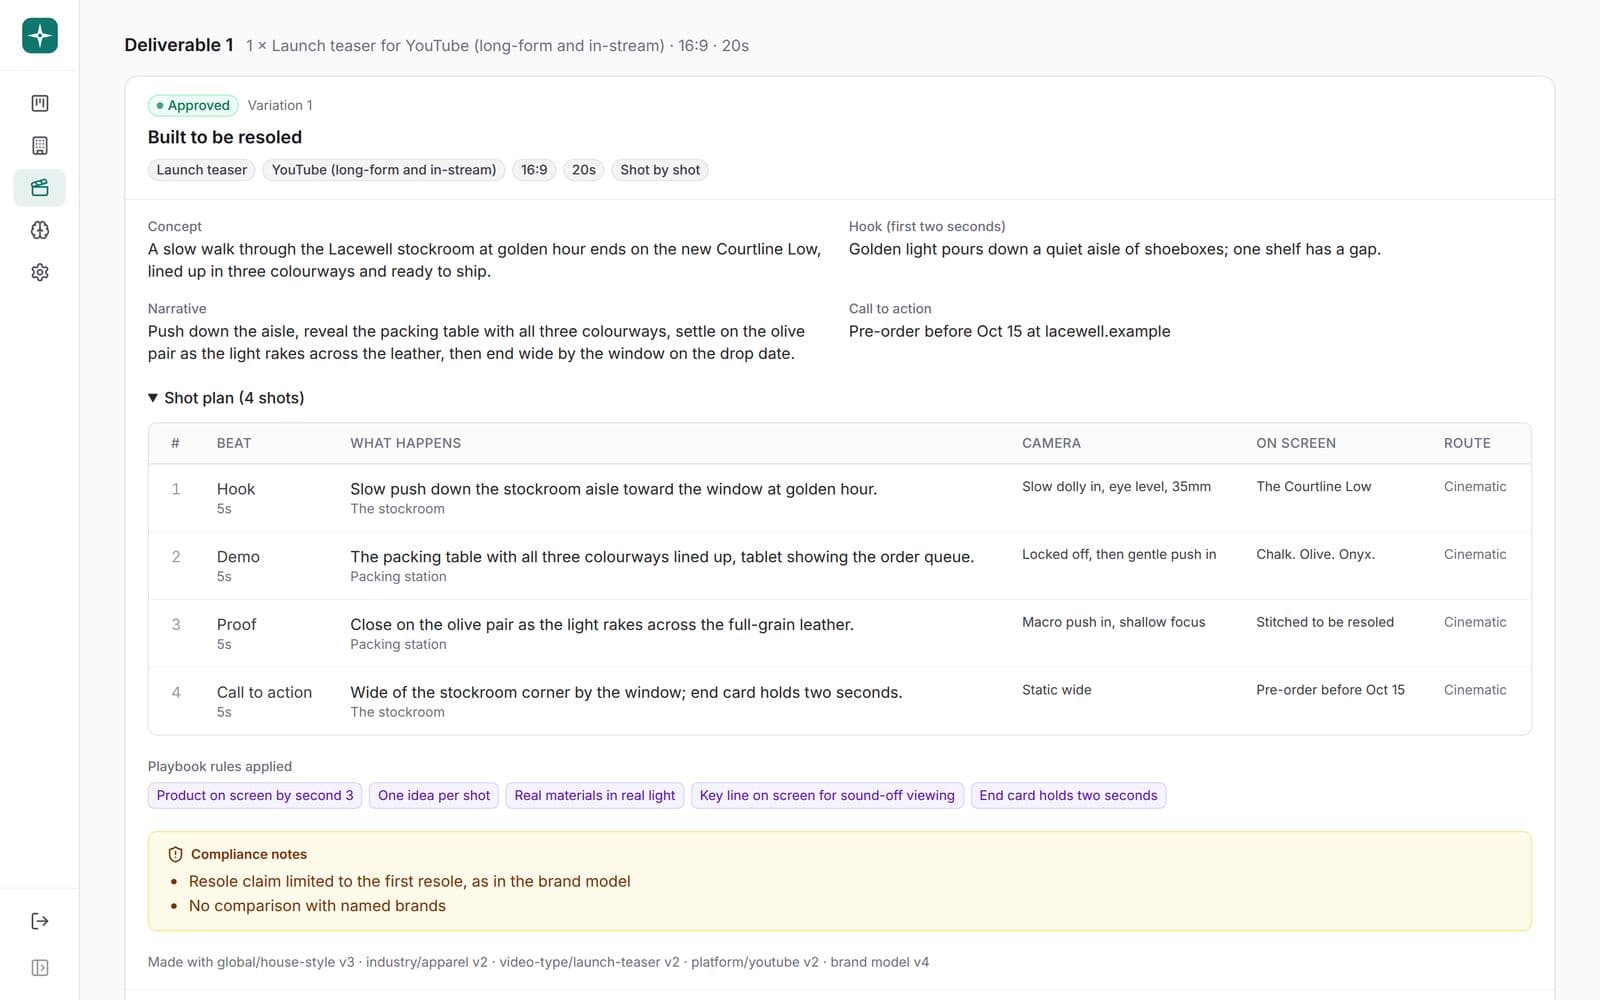
Task: Click the Approved status badge
Action: [x=193, y=105]
